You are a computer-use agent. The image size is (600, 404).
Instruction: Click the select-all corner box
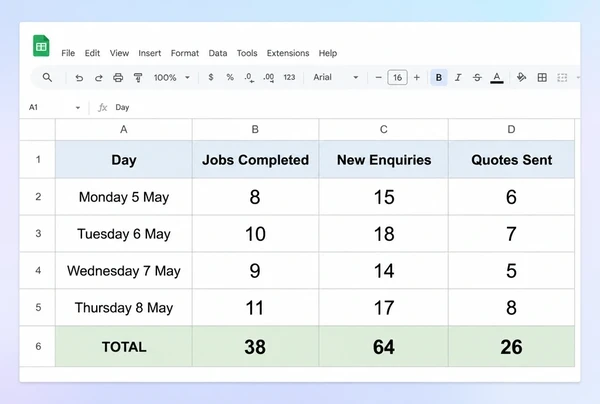[x=38, y=130]
